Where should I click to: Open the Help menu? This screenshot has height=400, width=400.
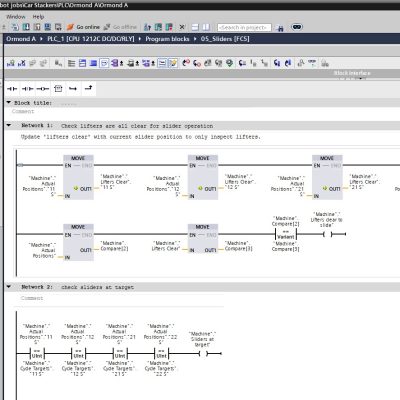(38, 17)
